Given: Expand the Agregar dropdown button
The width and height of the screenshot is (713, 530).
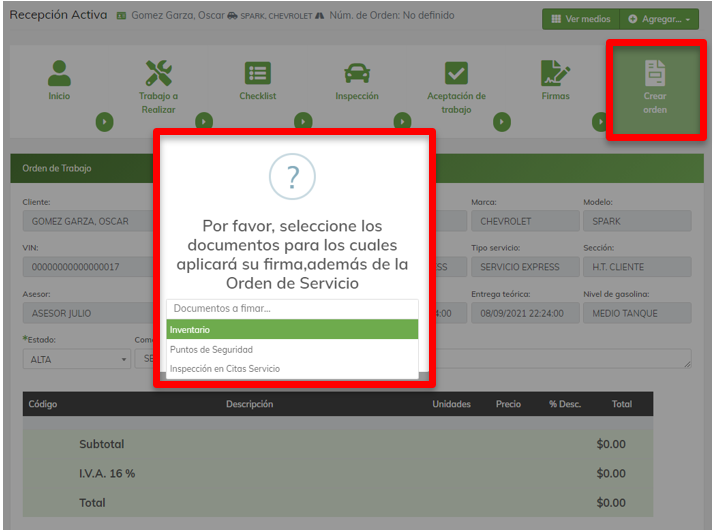Looking at the screenshot, I should 660,19.
